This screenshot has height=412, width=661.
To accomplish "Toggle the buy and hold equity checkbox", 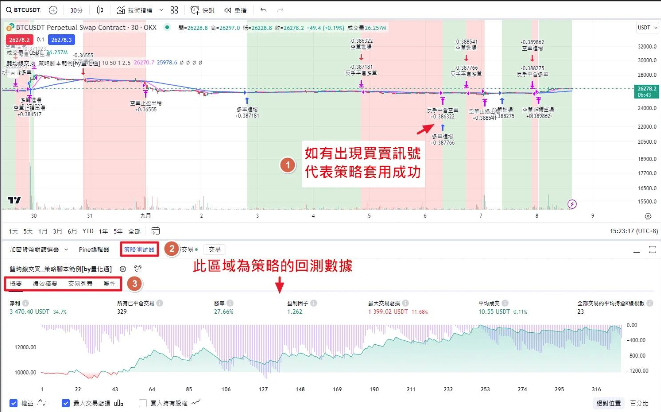I will pyautogui.click(x=143, y=403).
